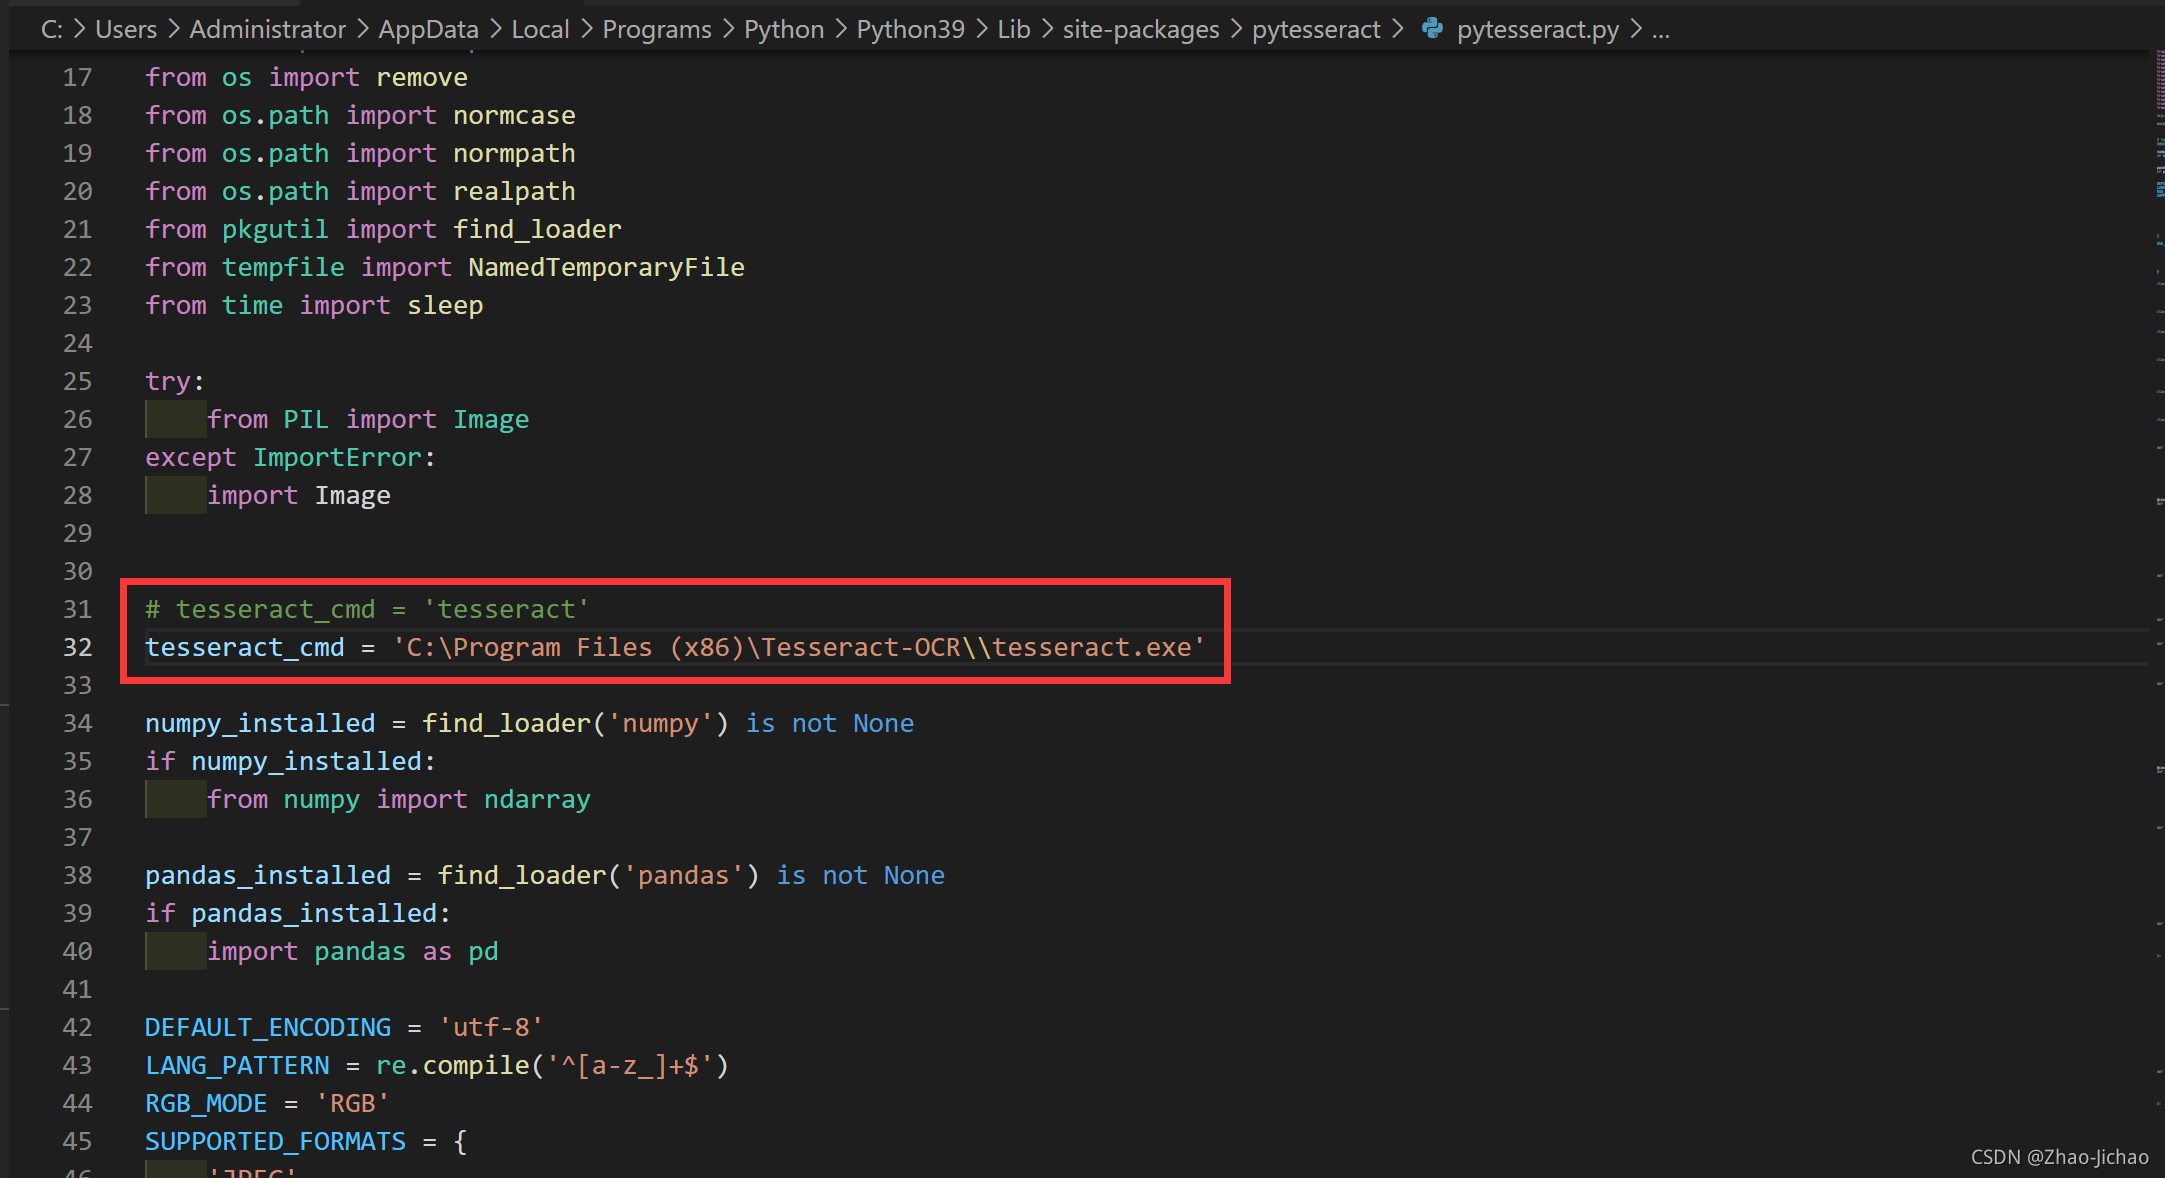Click the Python file icon in breadcrumb
This screenshot has height=1178, width=2165.
1432,29
